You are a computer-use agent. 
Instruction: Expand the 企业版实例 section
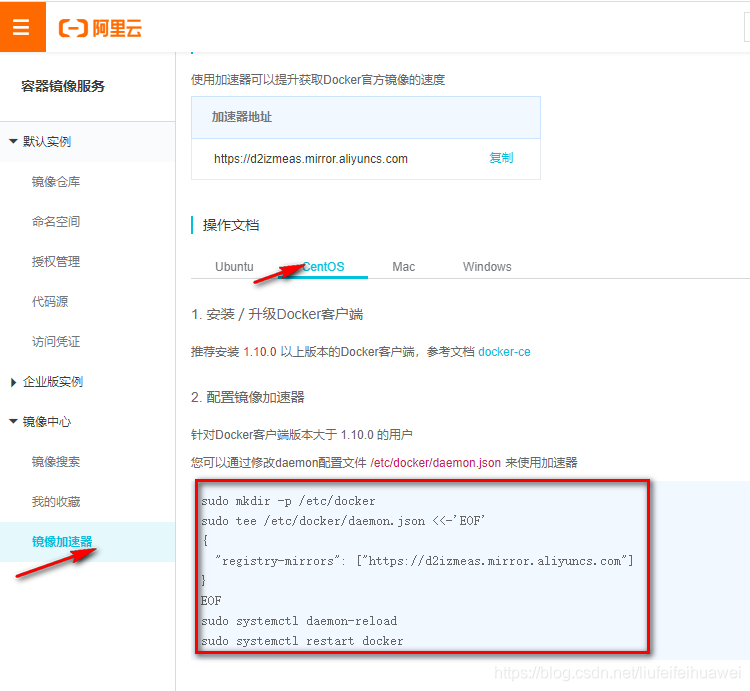(x=46, y=382)
